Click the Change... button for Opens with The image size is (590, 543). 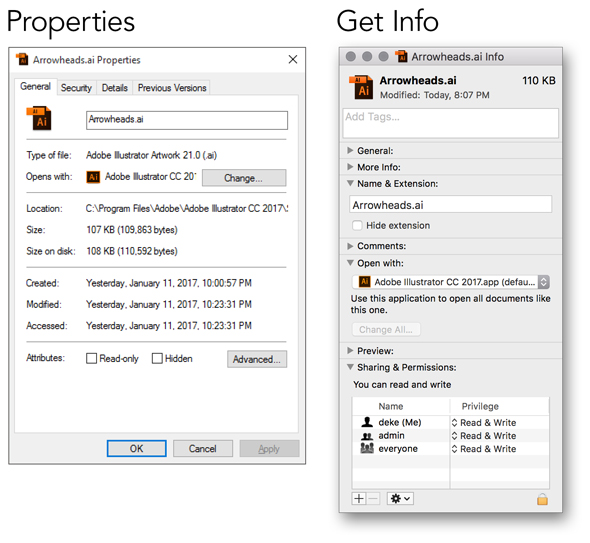[x=244, y=178]
